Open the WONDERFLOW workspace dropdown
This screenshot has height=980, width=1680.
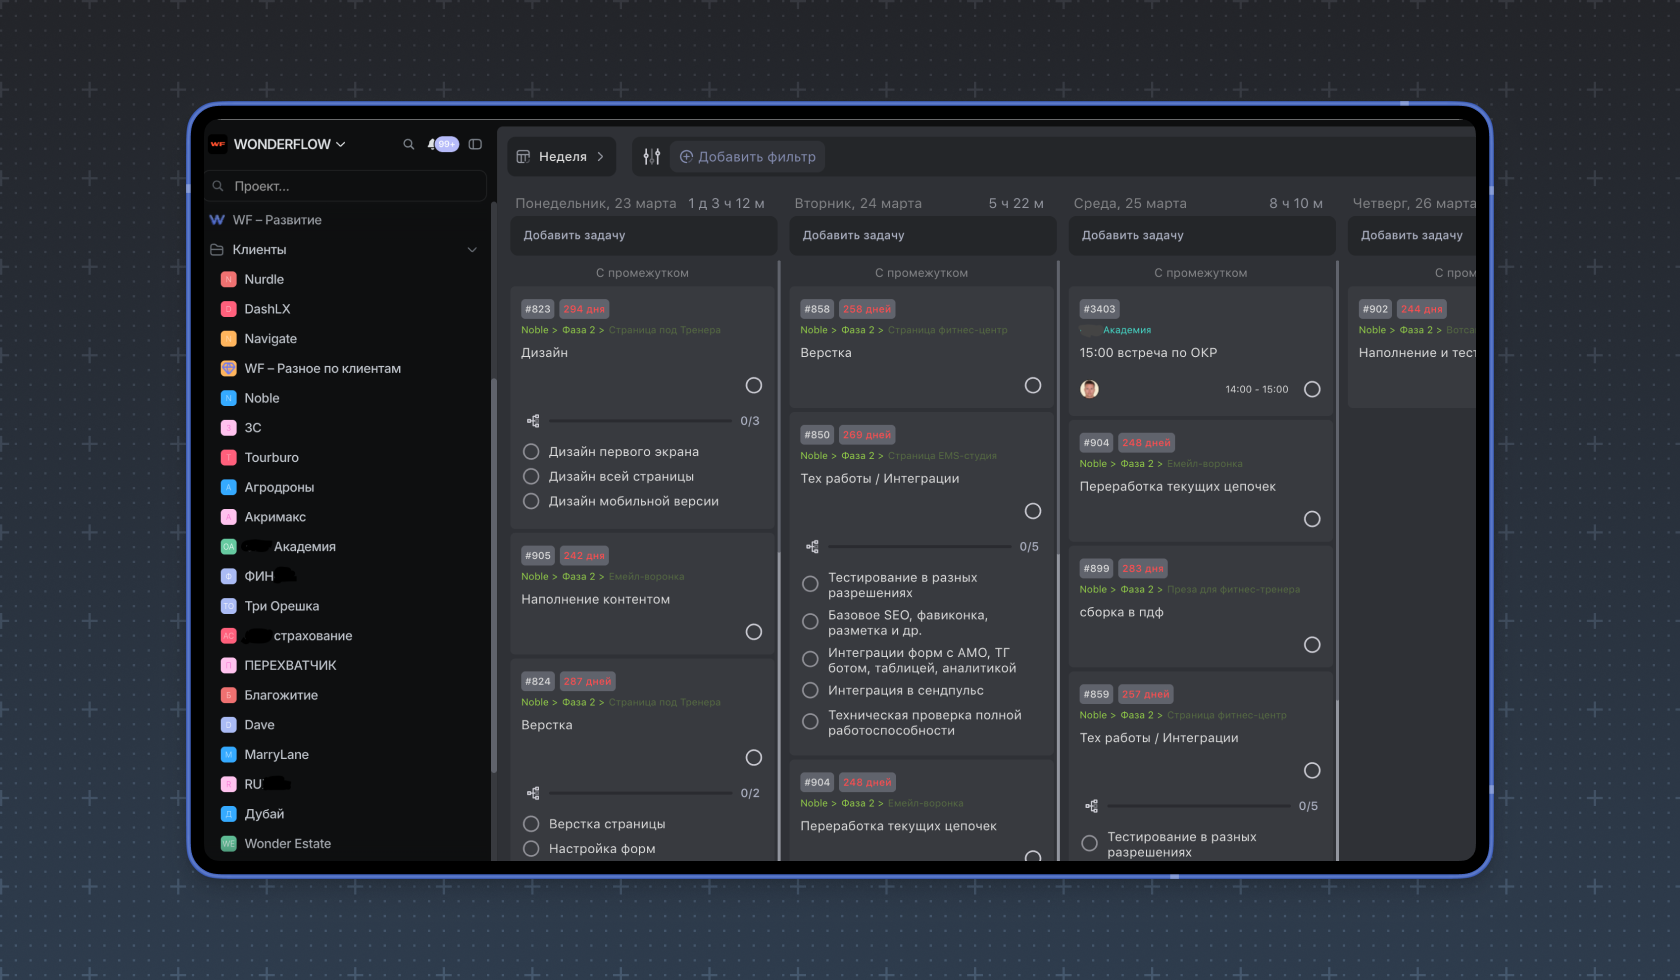point(289,144)
